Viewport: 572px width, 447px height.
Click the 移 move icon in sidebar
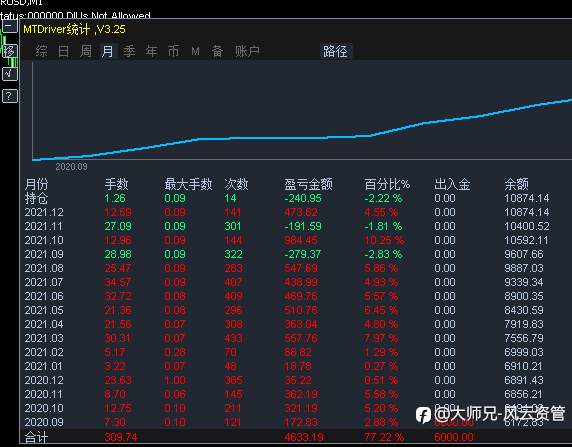pos(10,51)
